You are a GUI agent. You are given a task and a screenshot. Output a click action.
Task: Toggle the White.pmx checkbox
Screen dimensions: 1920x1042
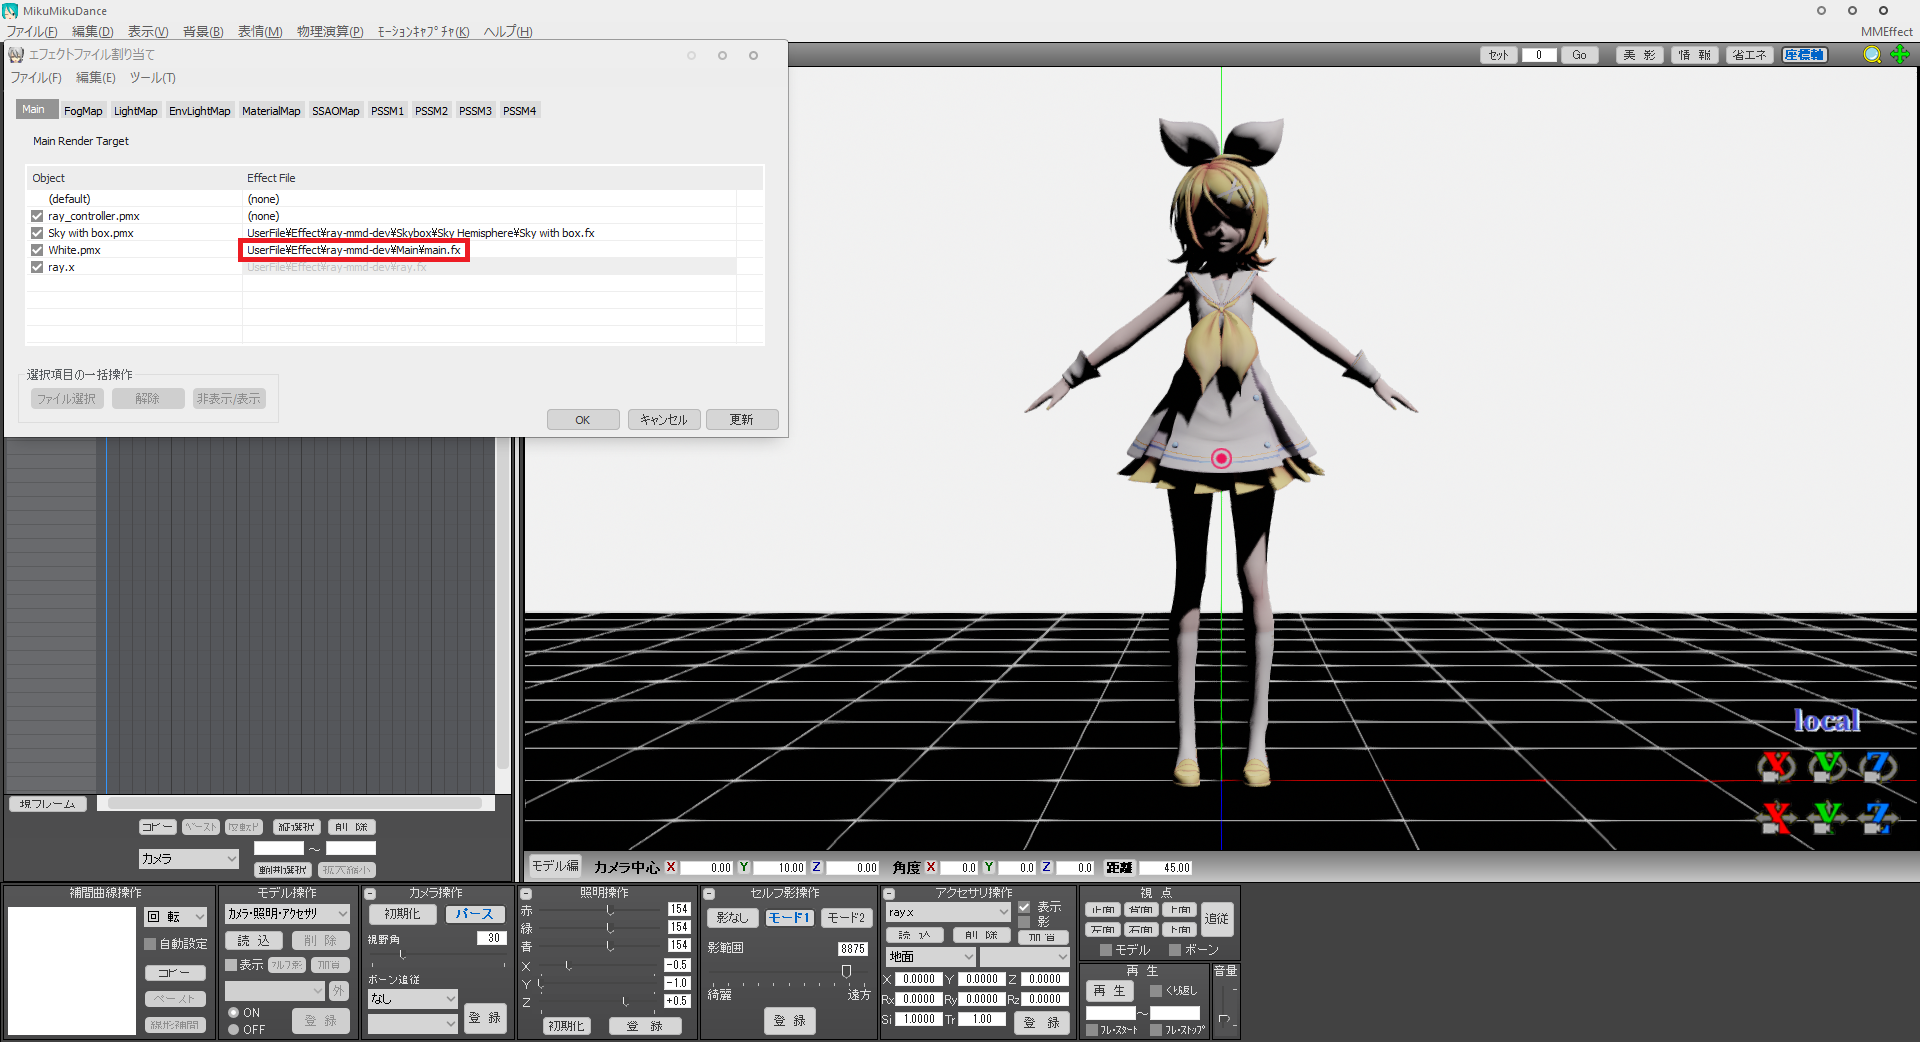[x=37, y=250]
